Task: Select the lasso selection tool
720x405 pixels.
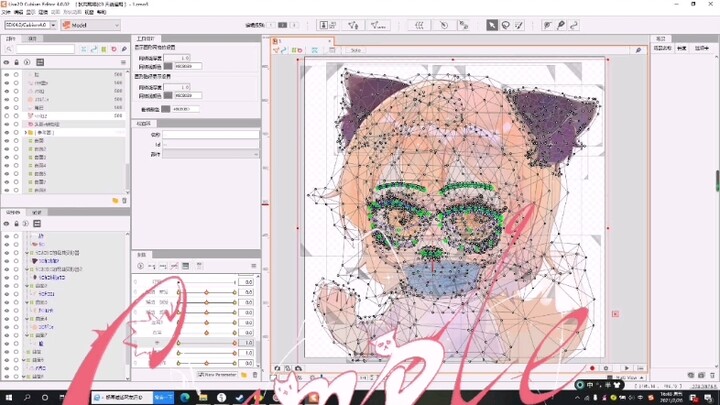Action: pyautogui.click(x=506, y=25)
